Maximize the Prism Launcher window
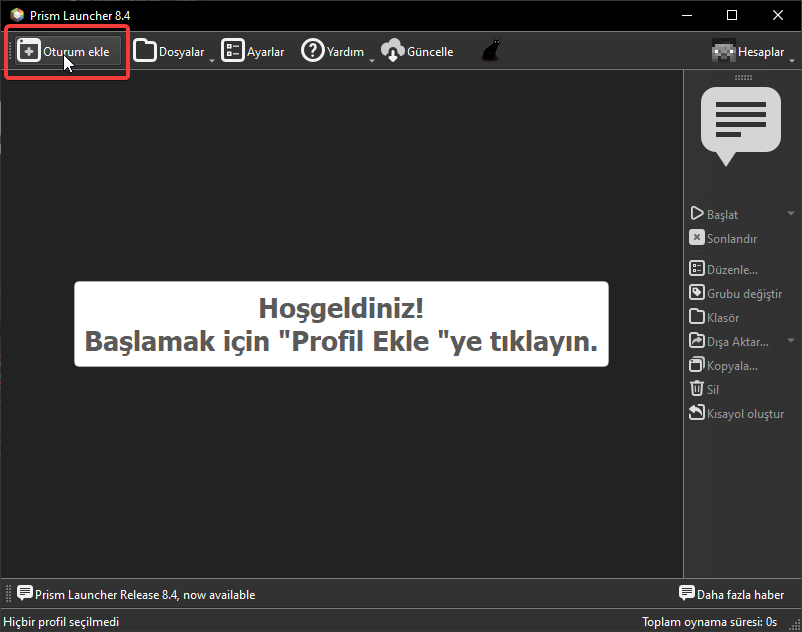 (732, 15)
